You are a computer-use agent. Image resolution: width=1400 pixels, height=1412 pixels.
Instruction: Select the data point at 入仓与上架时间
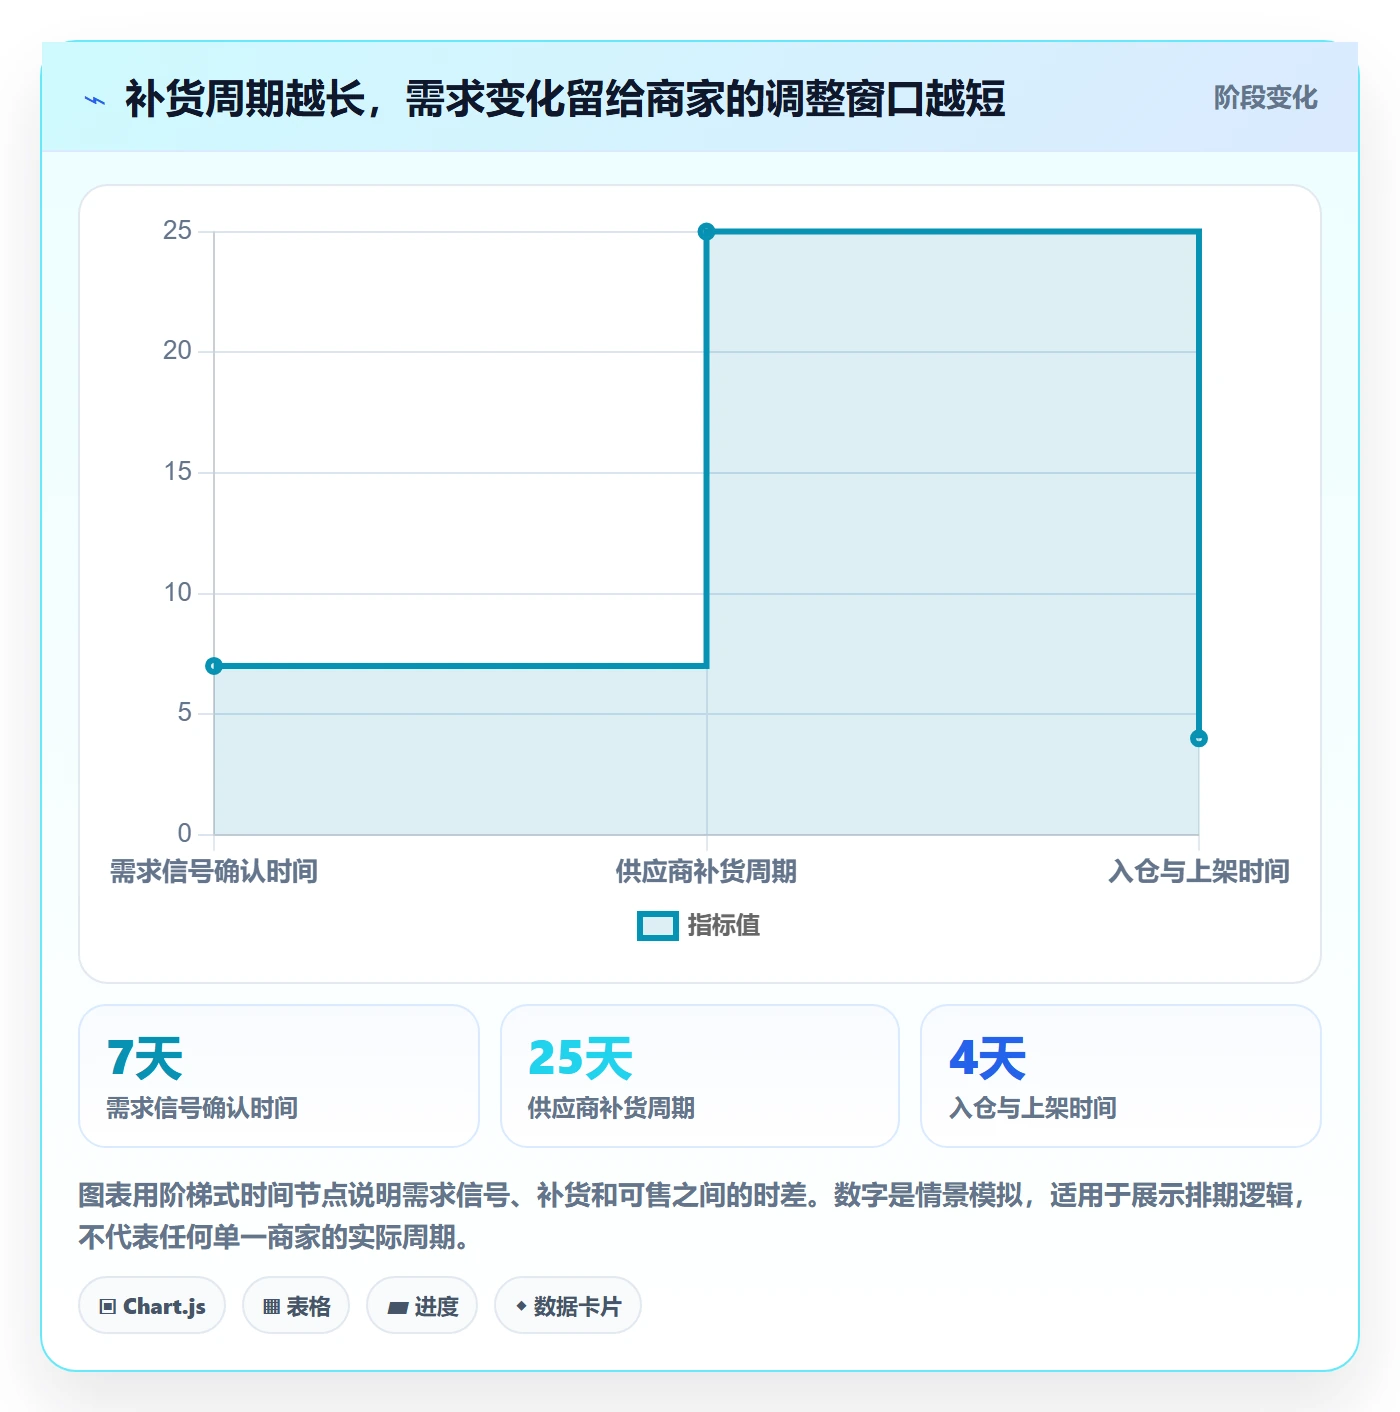[x=1199, y=738]
